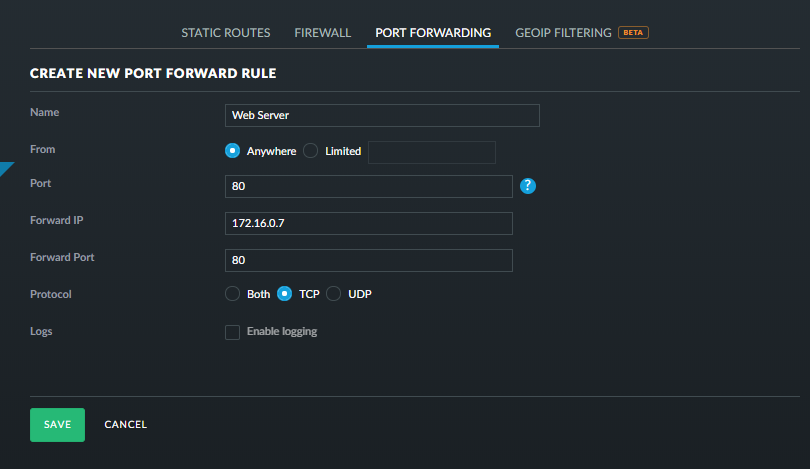This screenshot has height=469, width=810.
Task: Select the Port Forwarding tab
Action: tap(433, 33)
